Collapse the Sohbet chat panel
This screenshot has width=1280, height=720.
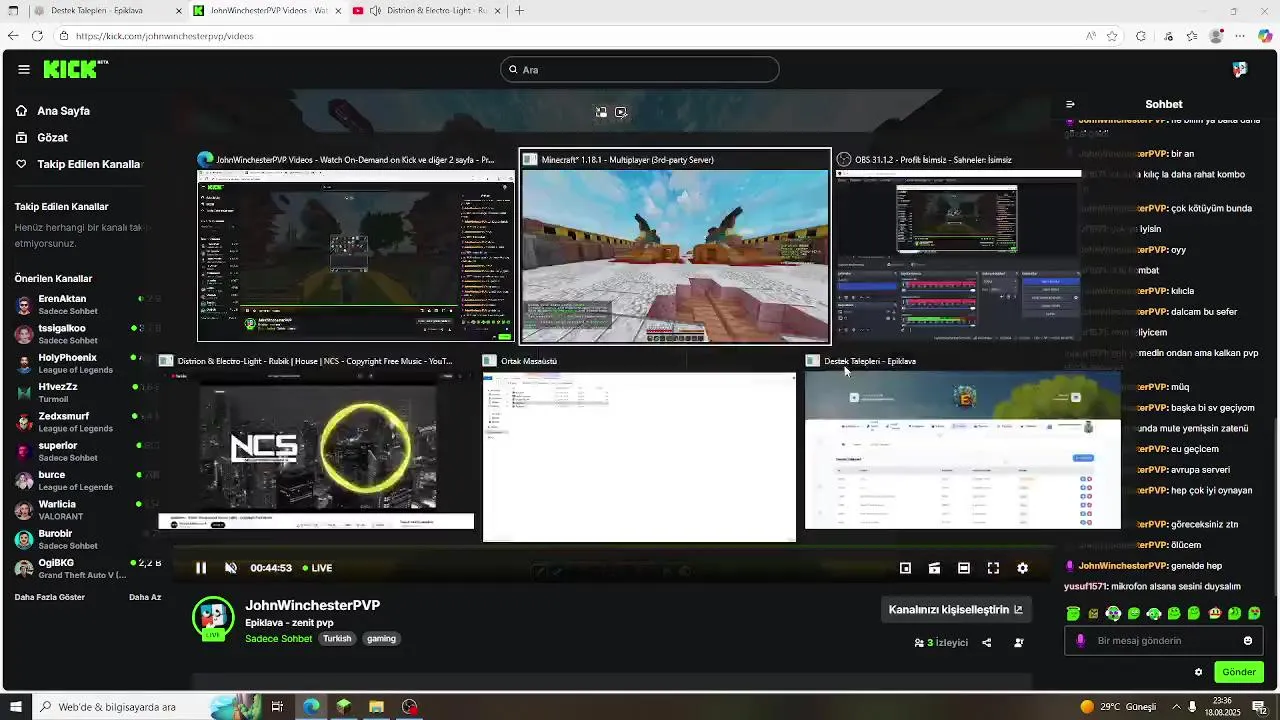pos(1070,104)
